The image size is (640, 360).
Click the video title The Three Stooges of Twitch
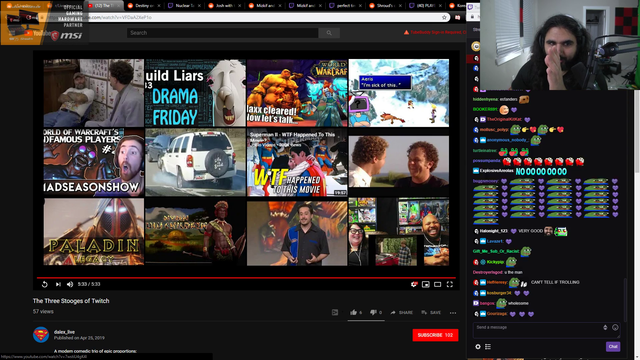tap(71, 301)
